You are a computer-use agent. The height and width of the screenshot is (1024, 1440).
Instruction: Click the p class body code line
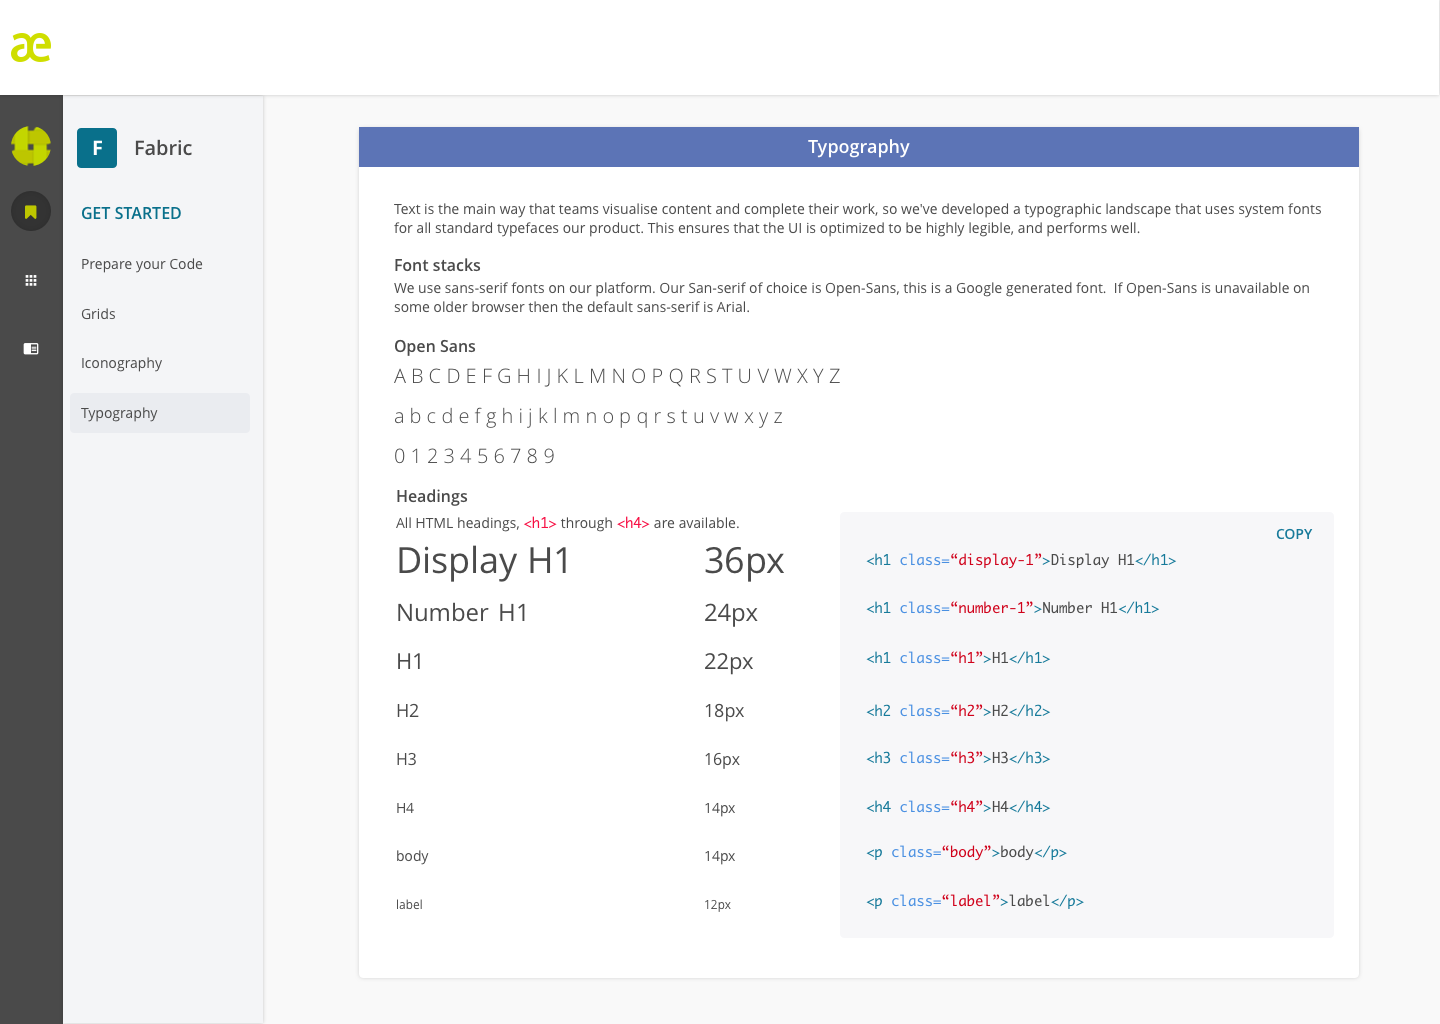(x=966, y=852)
